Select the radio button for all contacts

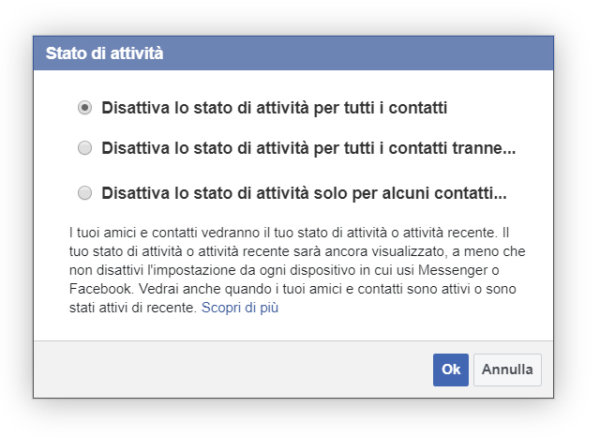point(85,105)
